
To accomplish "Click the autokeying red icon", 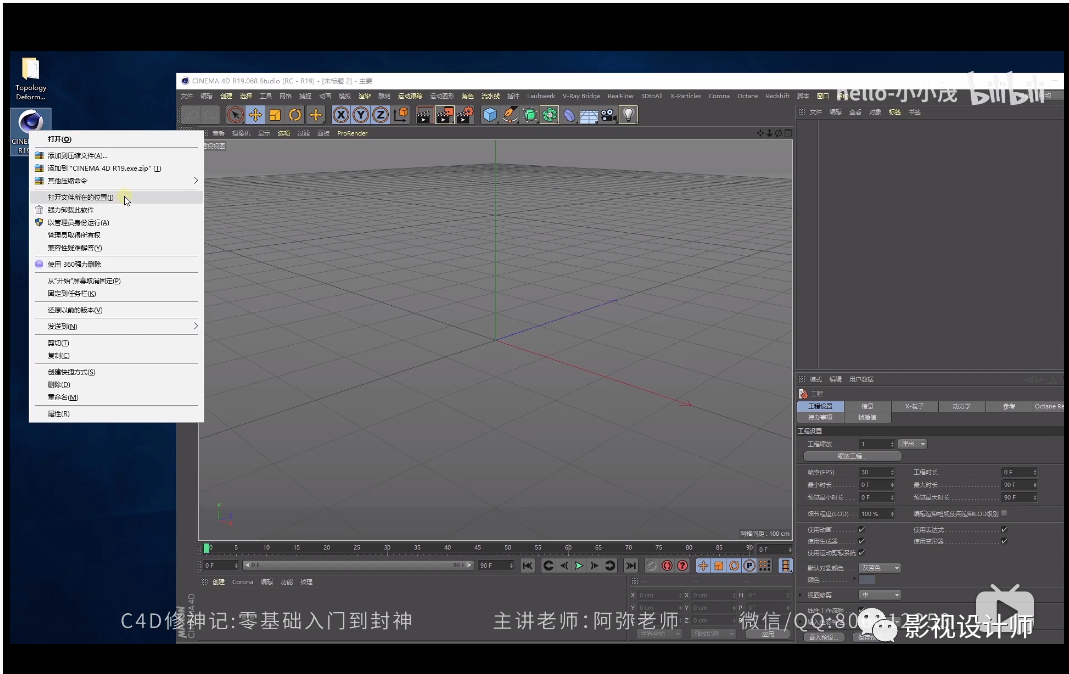I will pyautogui.click(x=682, y=566).
